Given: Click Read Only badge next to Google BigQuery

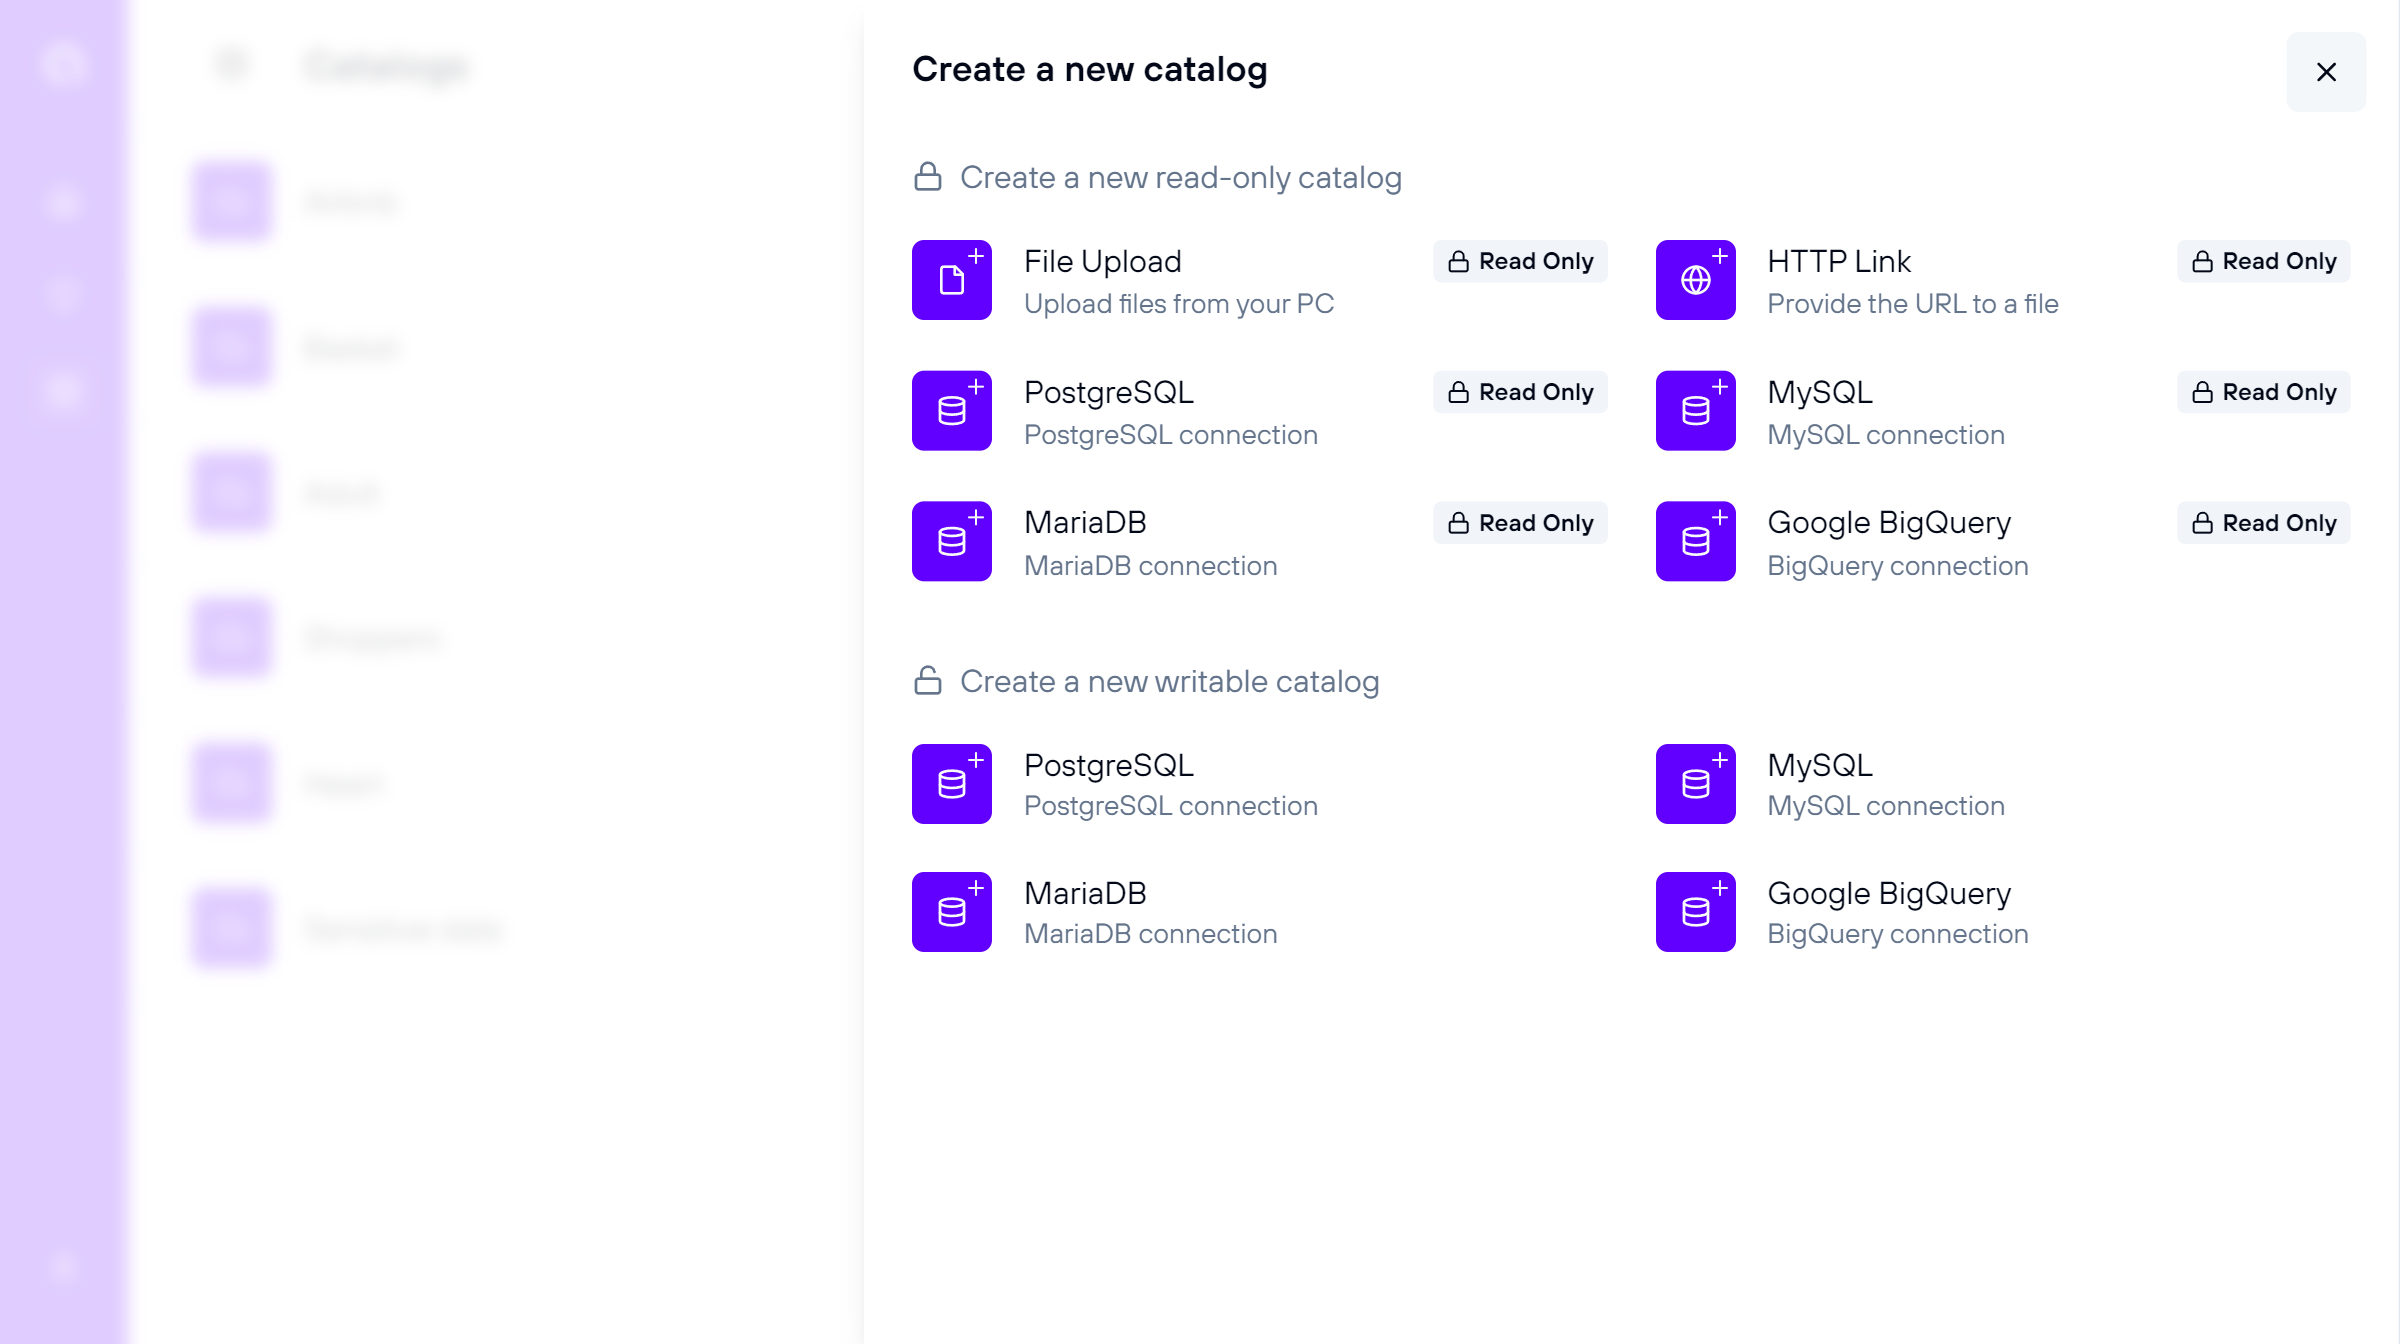Looking at the screenshot, I should click(2263, 523).
